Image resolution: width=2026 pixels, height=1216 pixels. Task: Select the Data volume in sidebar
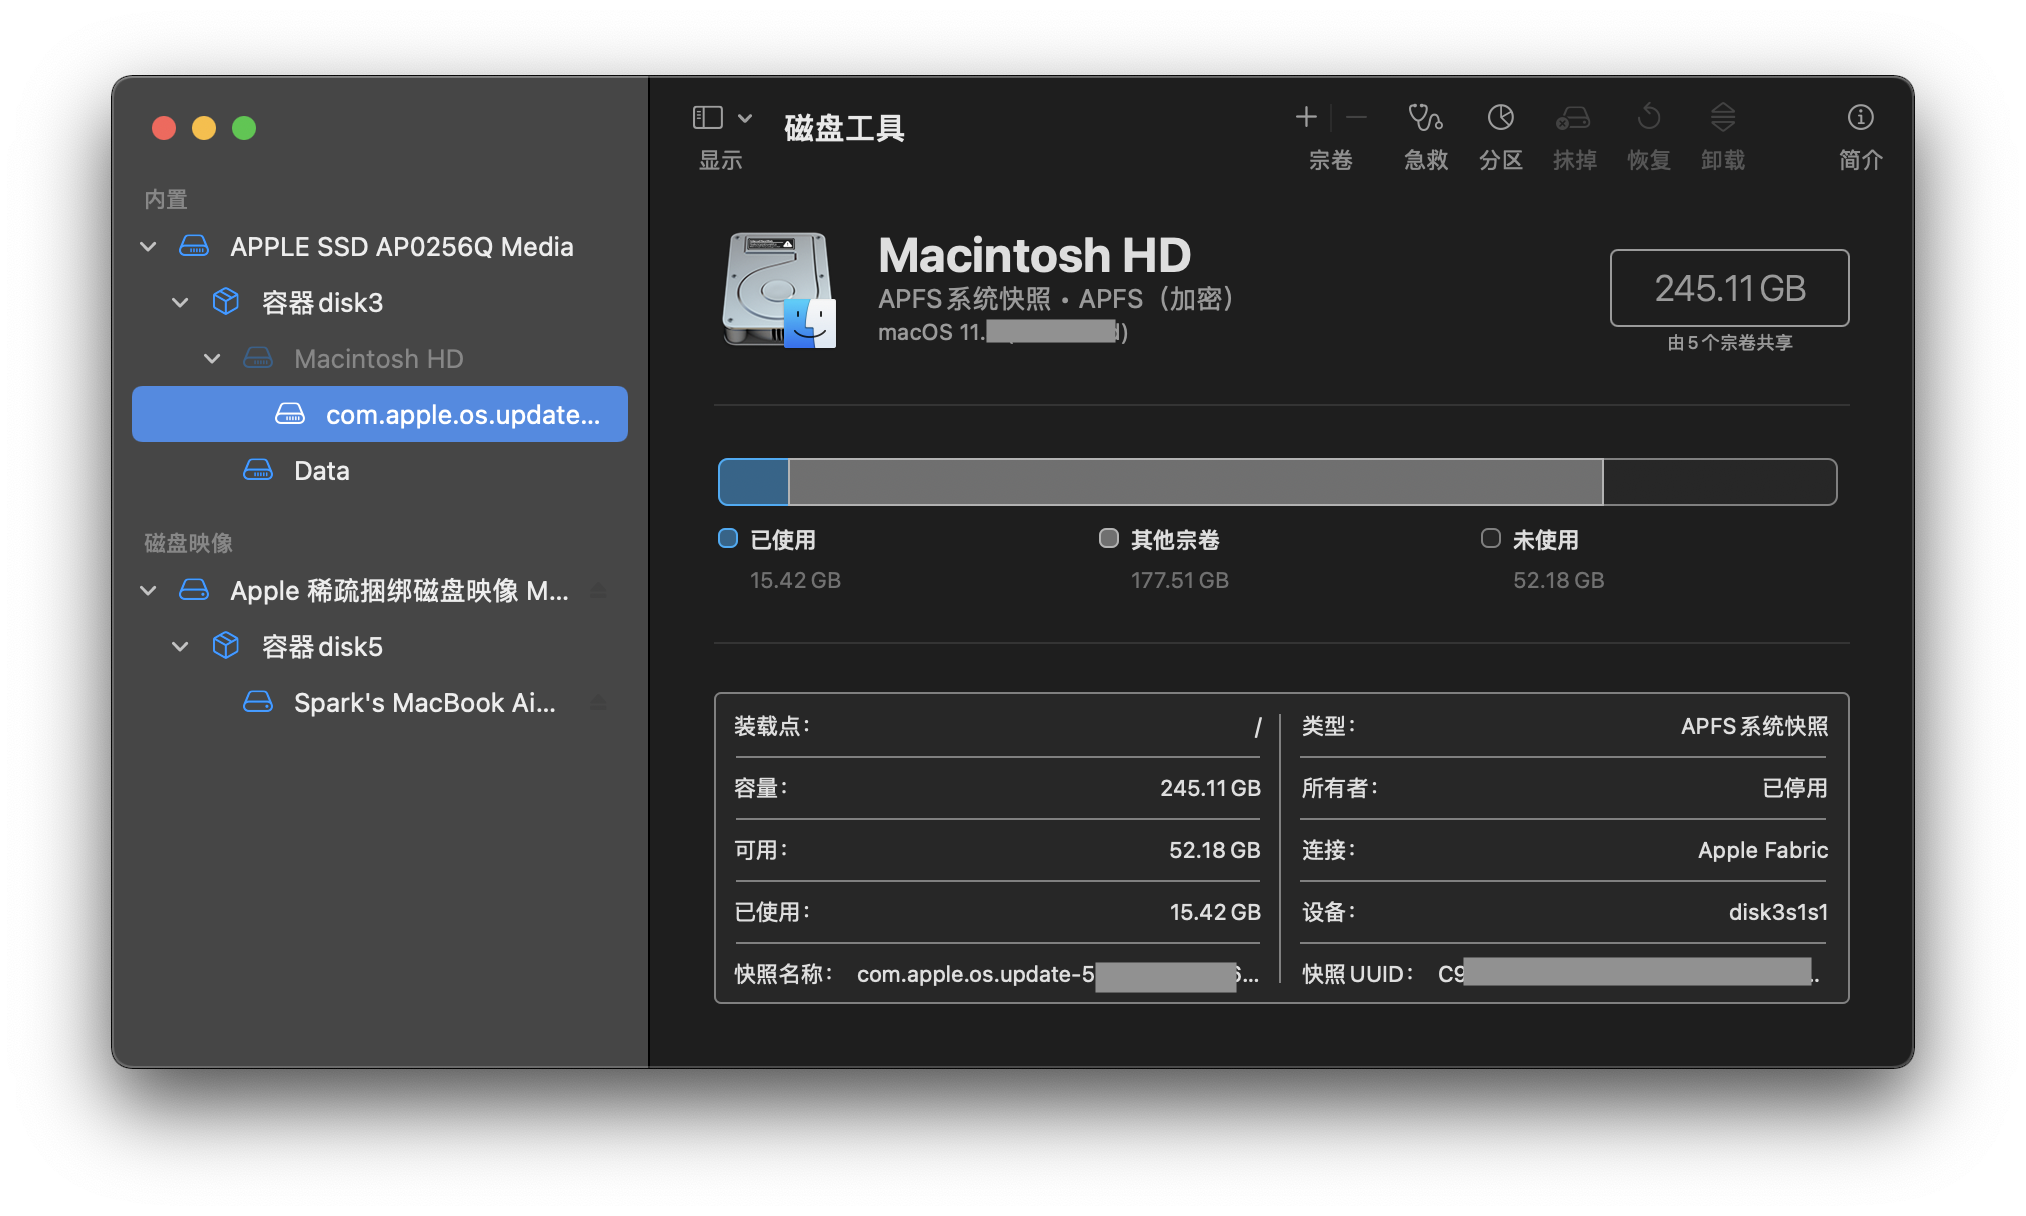pyautogui.click(x=321, y=471)
